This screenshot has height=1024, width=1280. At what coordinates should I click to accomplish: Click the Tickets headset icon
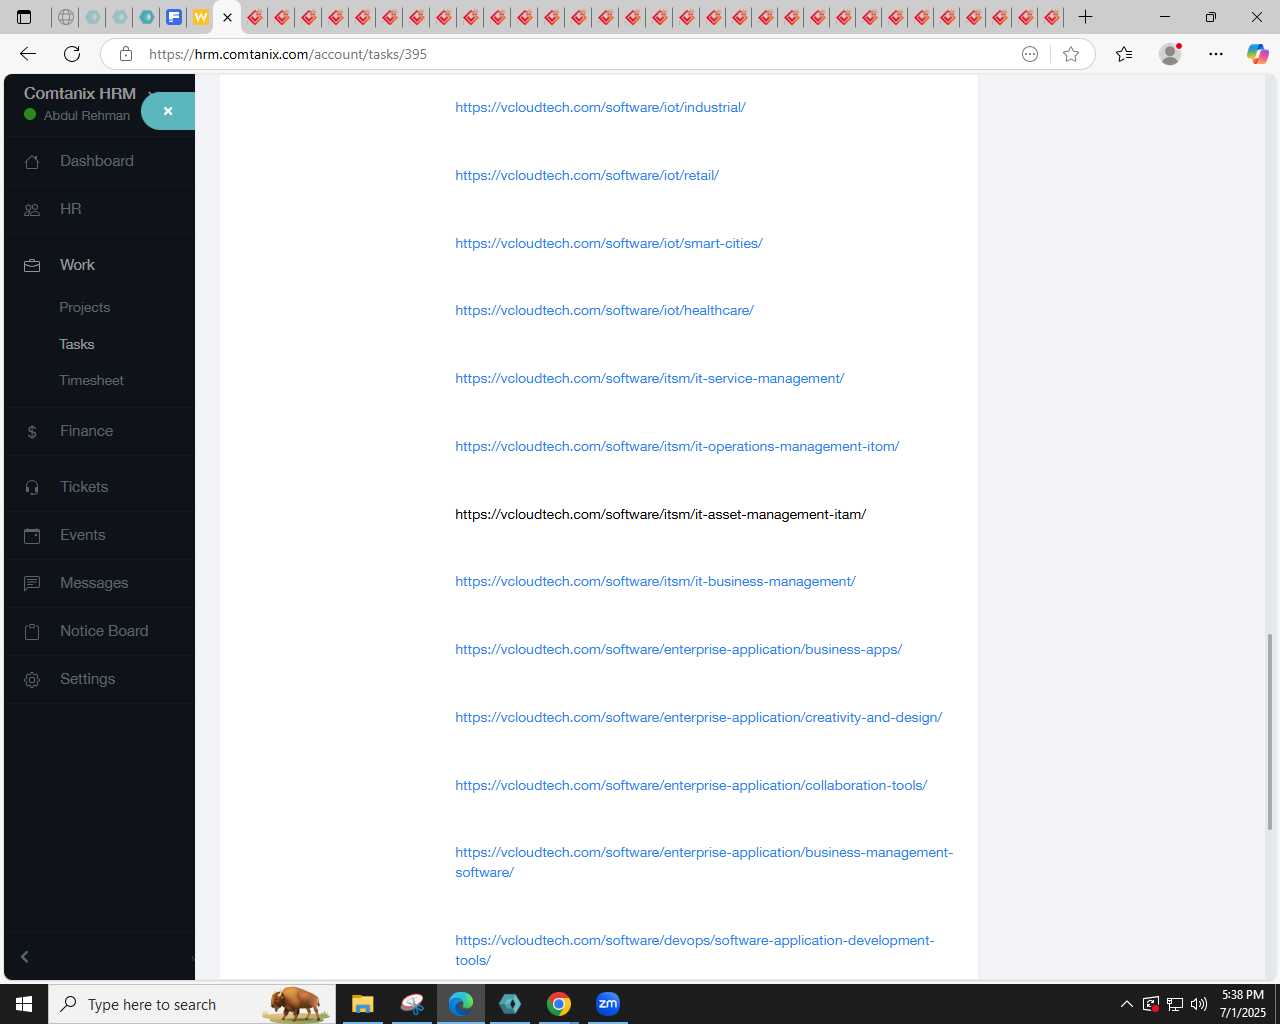click(x=32, y=487)
